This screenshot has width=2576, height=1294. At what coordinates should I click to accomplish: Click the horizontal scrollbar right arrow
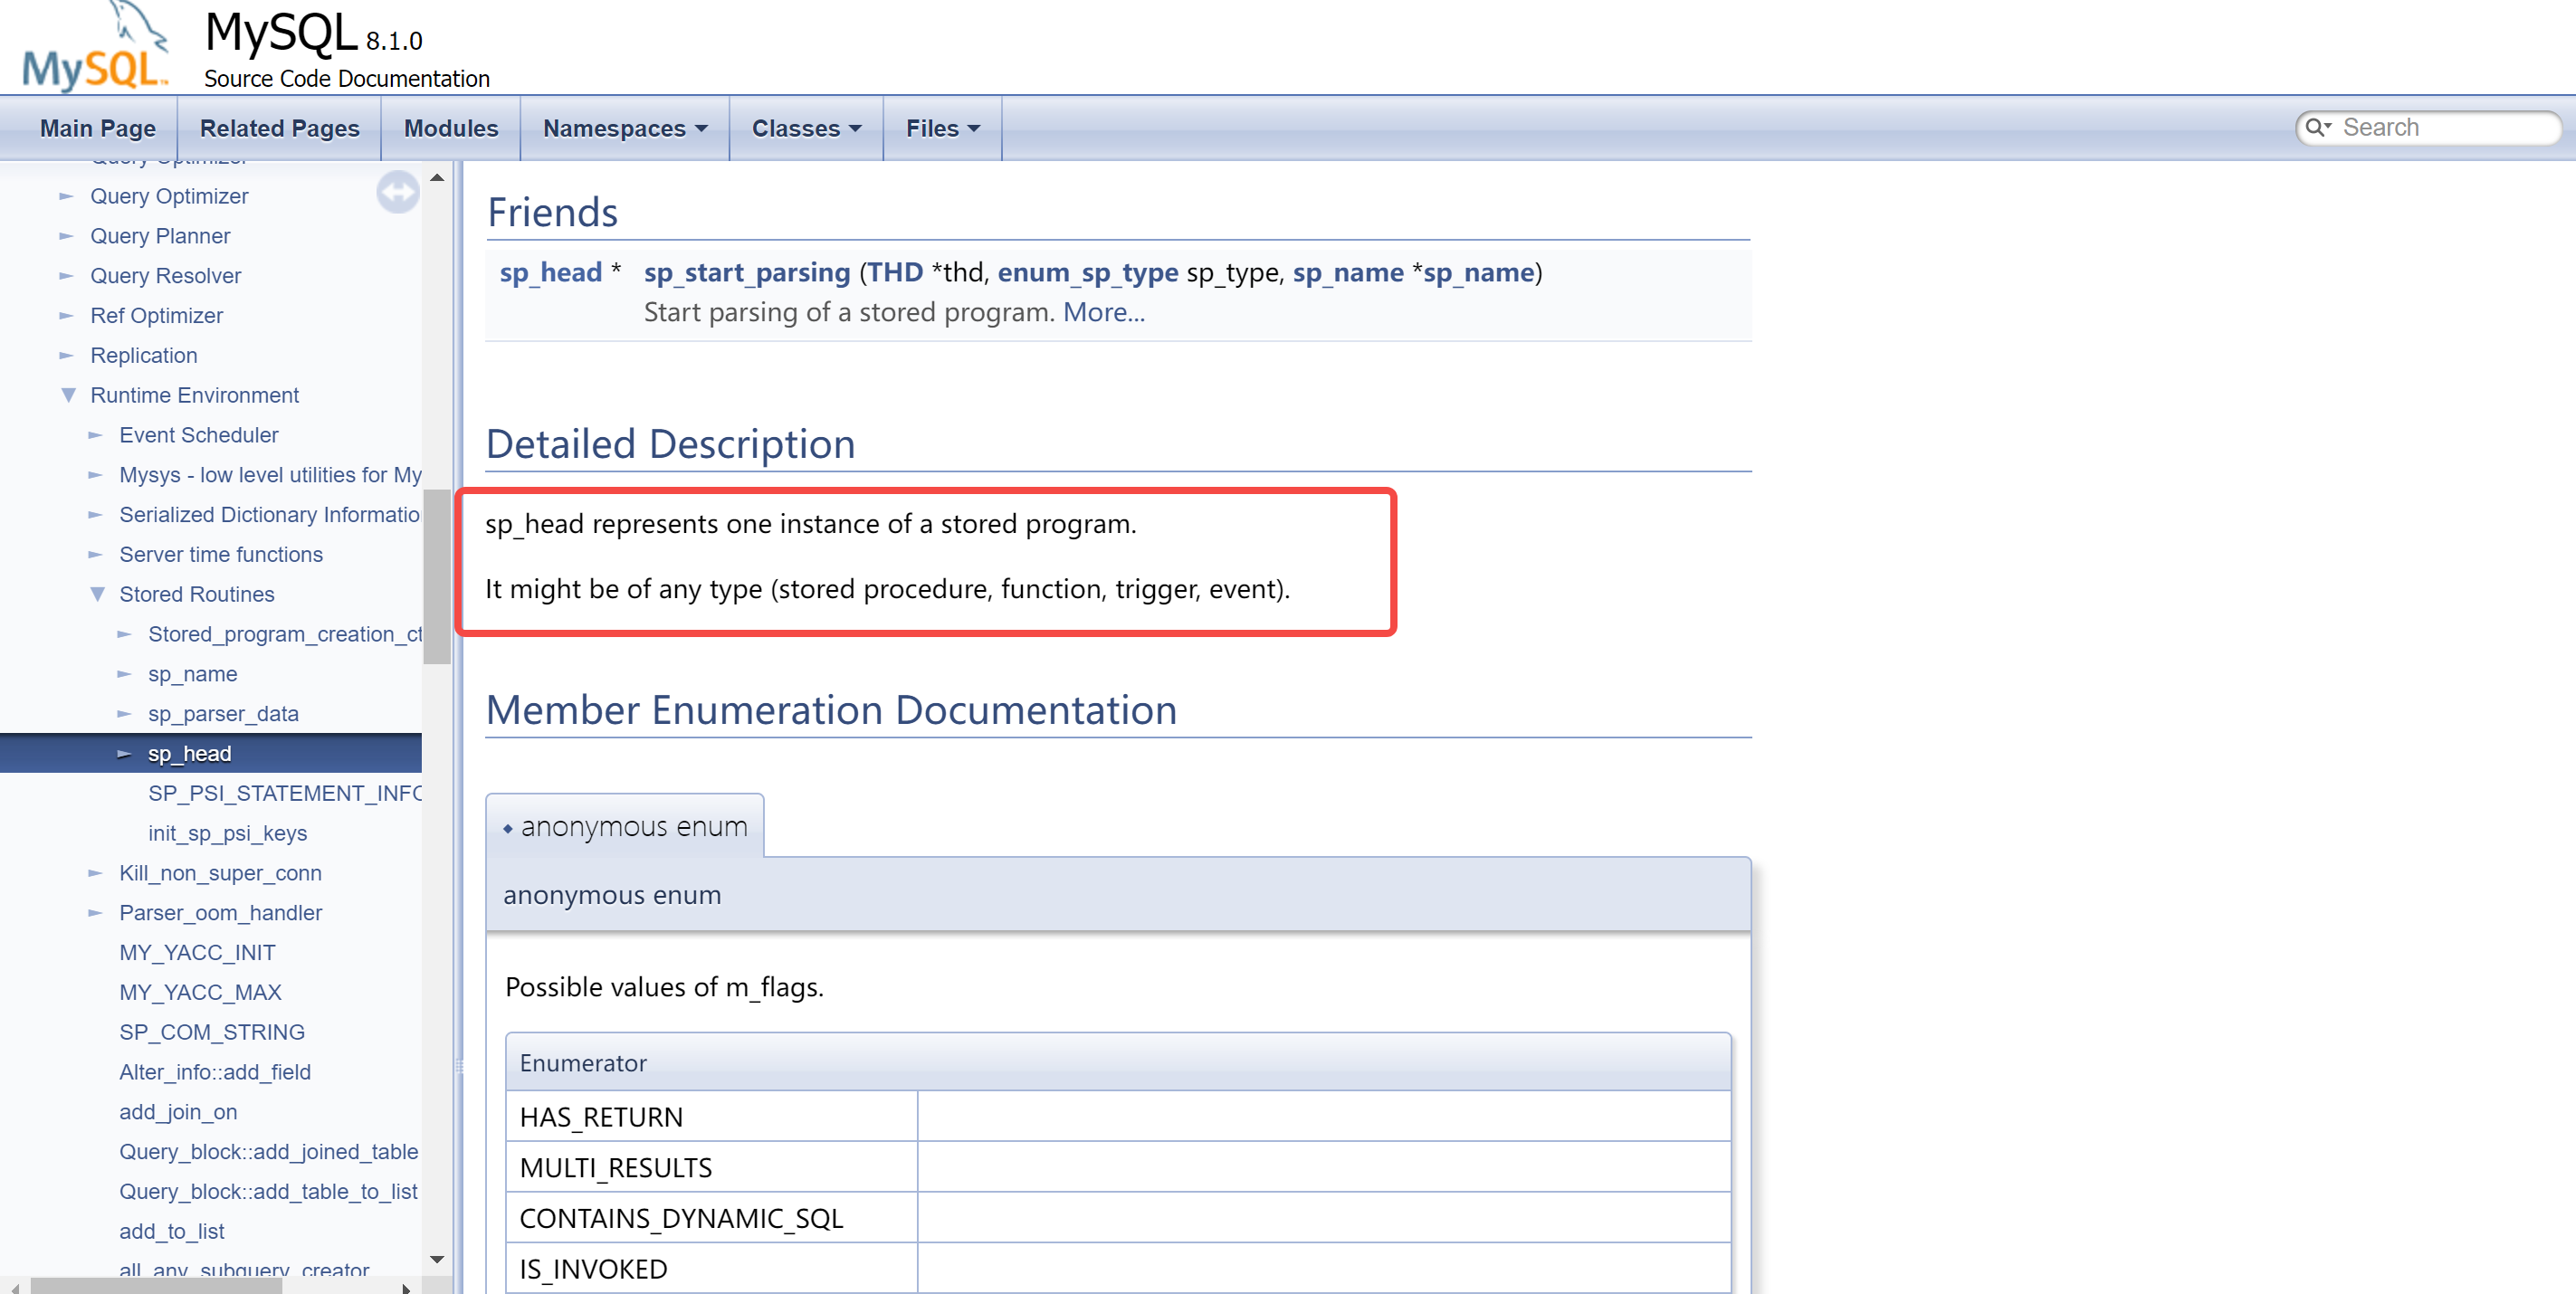click(x=406, y=1288)
